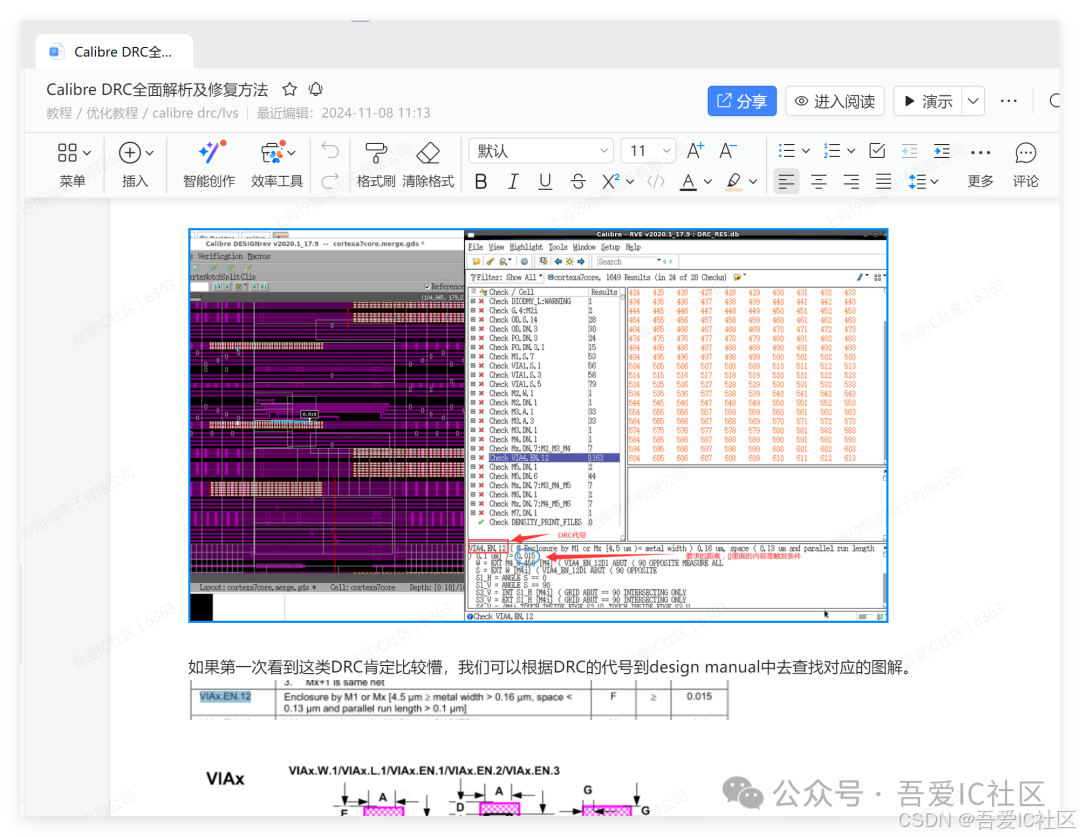This screenshot has width=1080, height=837.
Task: Activate 格式刷 format painter
Action: point(375,164)
